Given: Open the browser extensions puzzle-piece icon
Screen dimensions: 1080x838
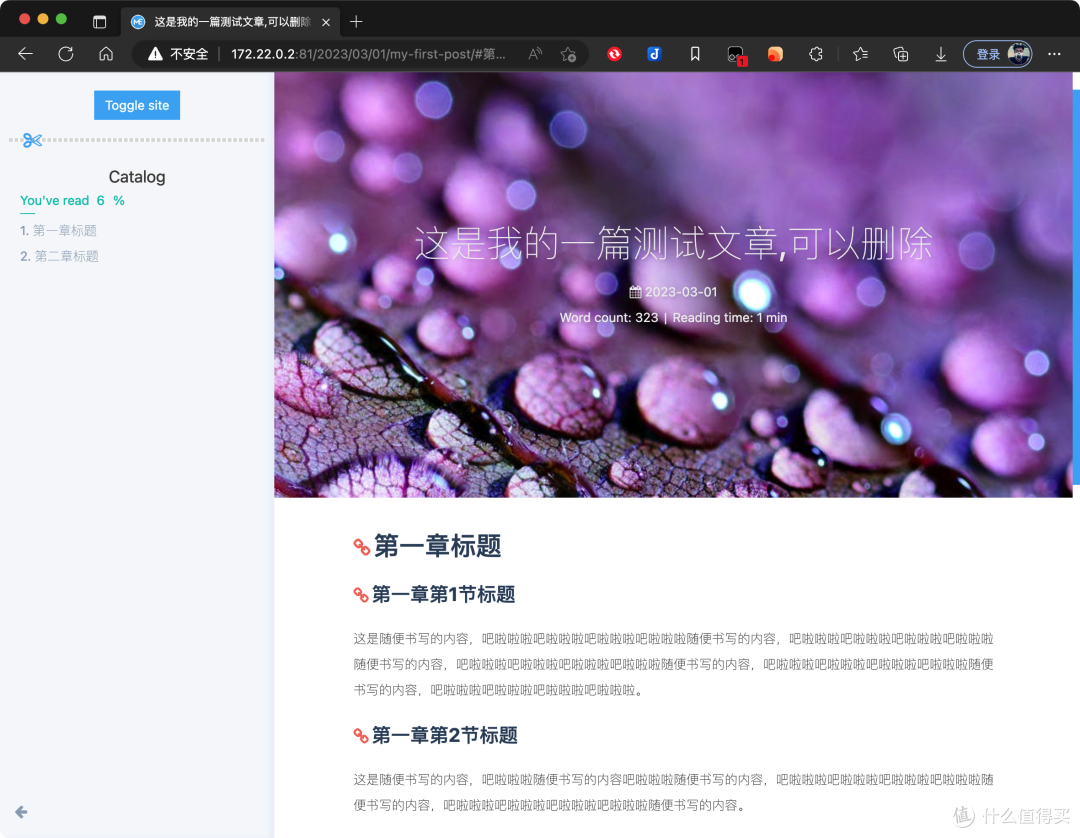Looking at the screenshot, I should pyautogui.click(x=818, y=54).
